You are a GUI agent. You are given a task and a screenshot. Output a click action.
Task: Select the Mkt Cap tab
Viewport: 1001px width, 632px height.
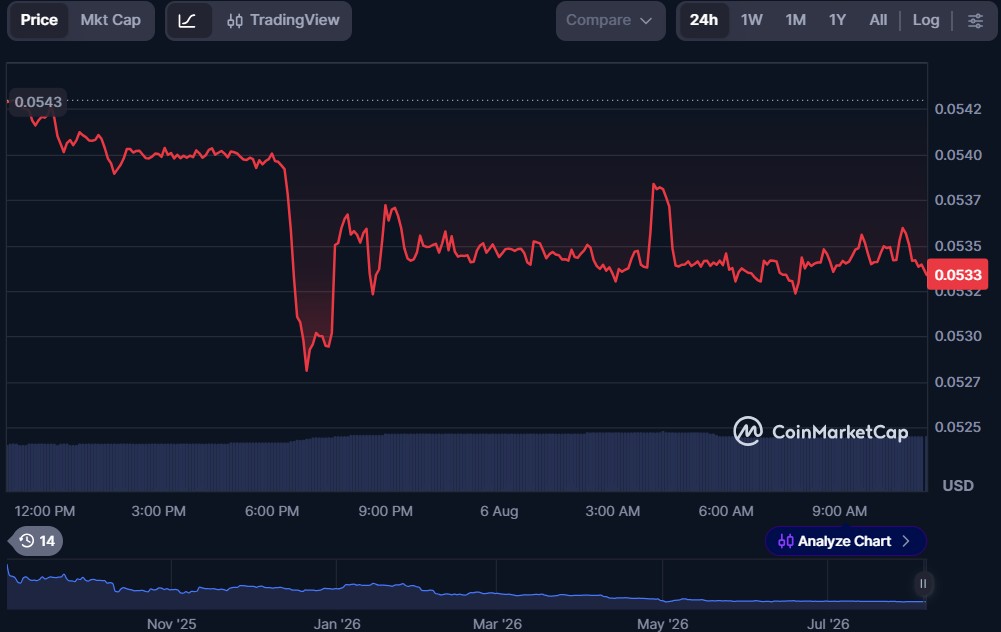point(110,20)
